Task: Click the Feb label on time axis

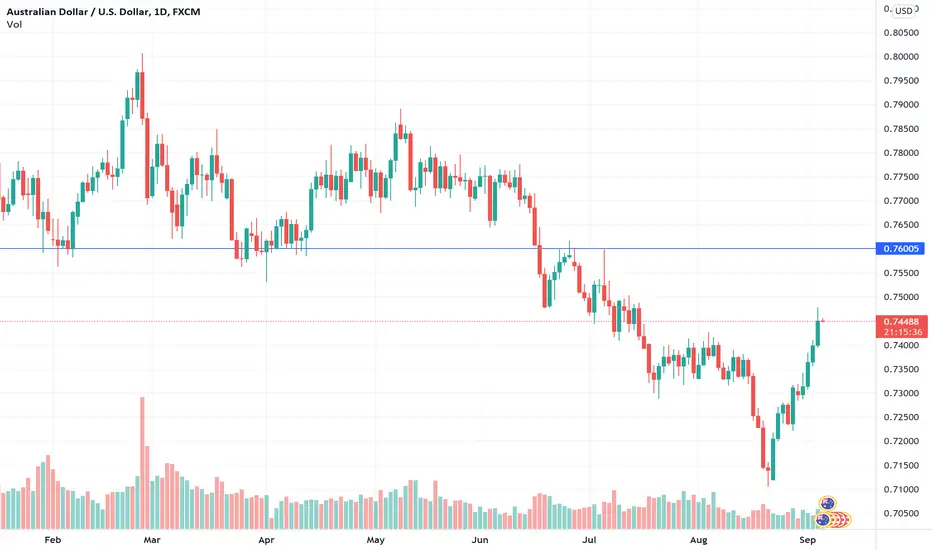Action: pos(53,540)
